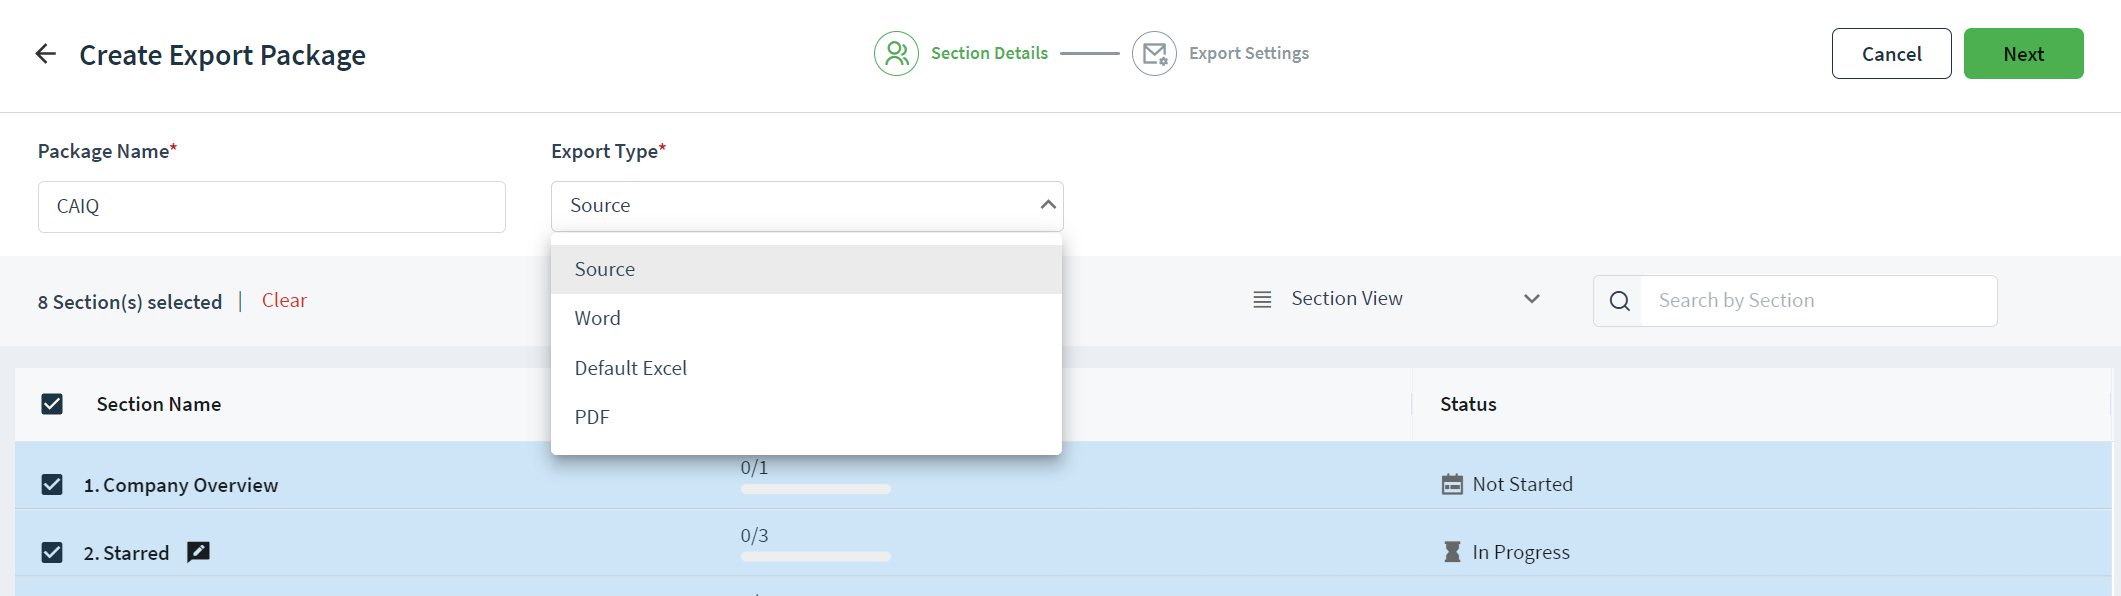
Task: Click the Status column header
Action: (x=1468, y=404)
